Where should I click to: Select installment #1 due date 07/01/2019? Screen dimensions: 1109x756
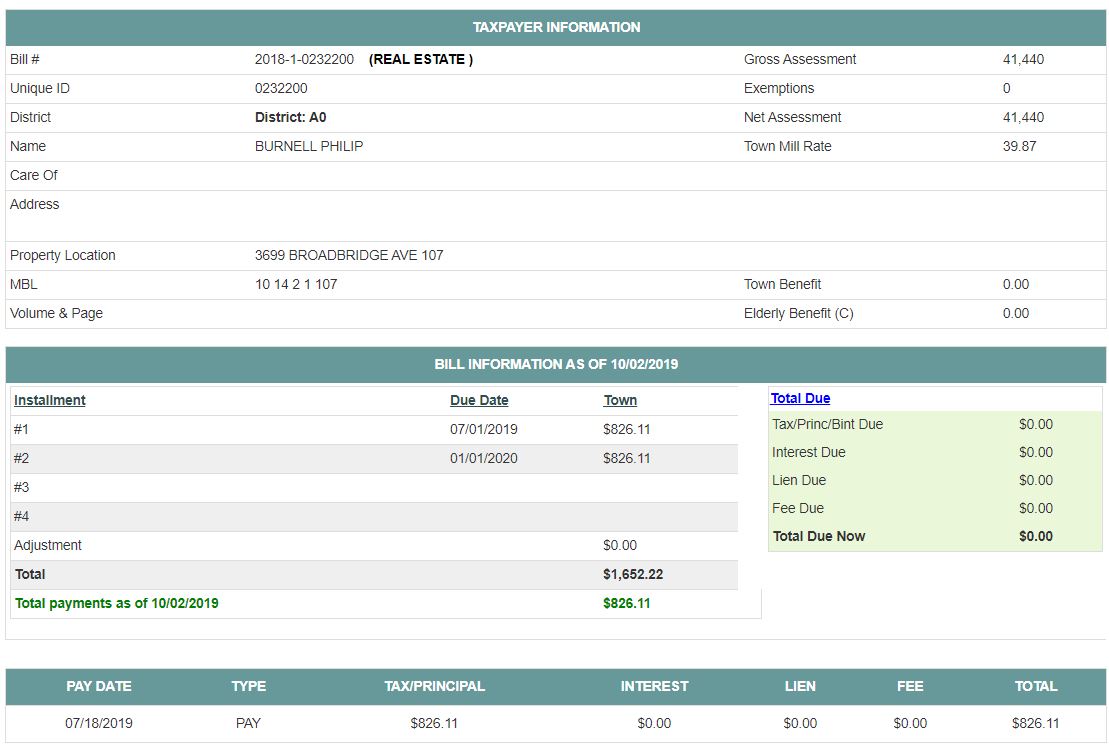(484, 429)
